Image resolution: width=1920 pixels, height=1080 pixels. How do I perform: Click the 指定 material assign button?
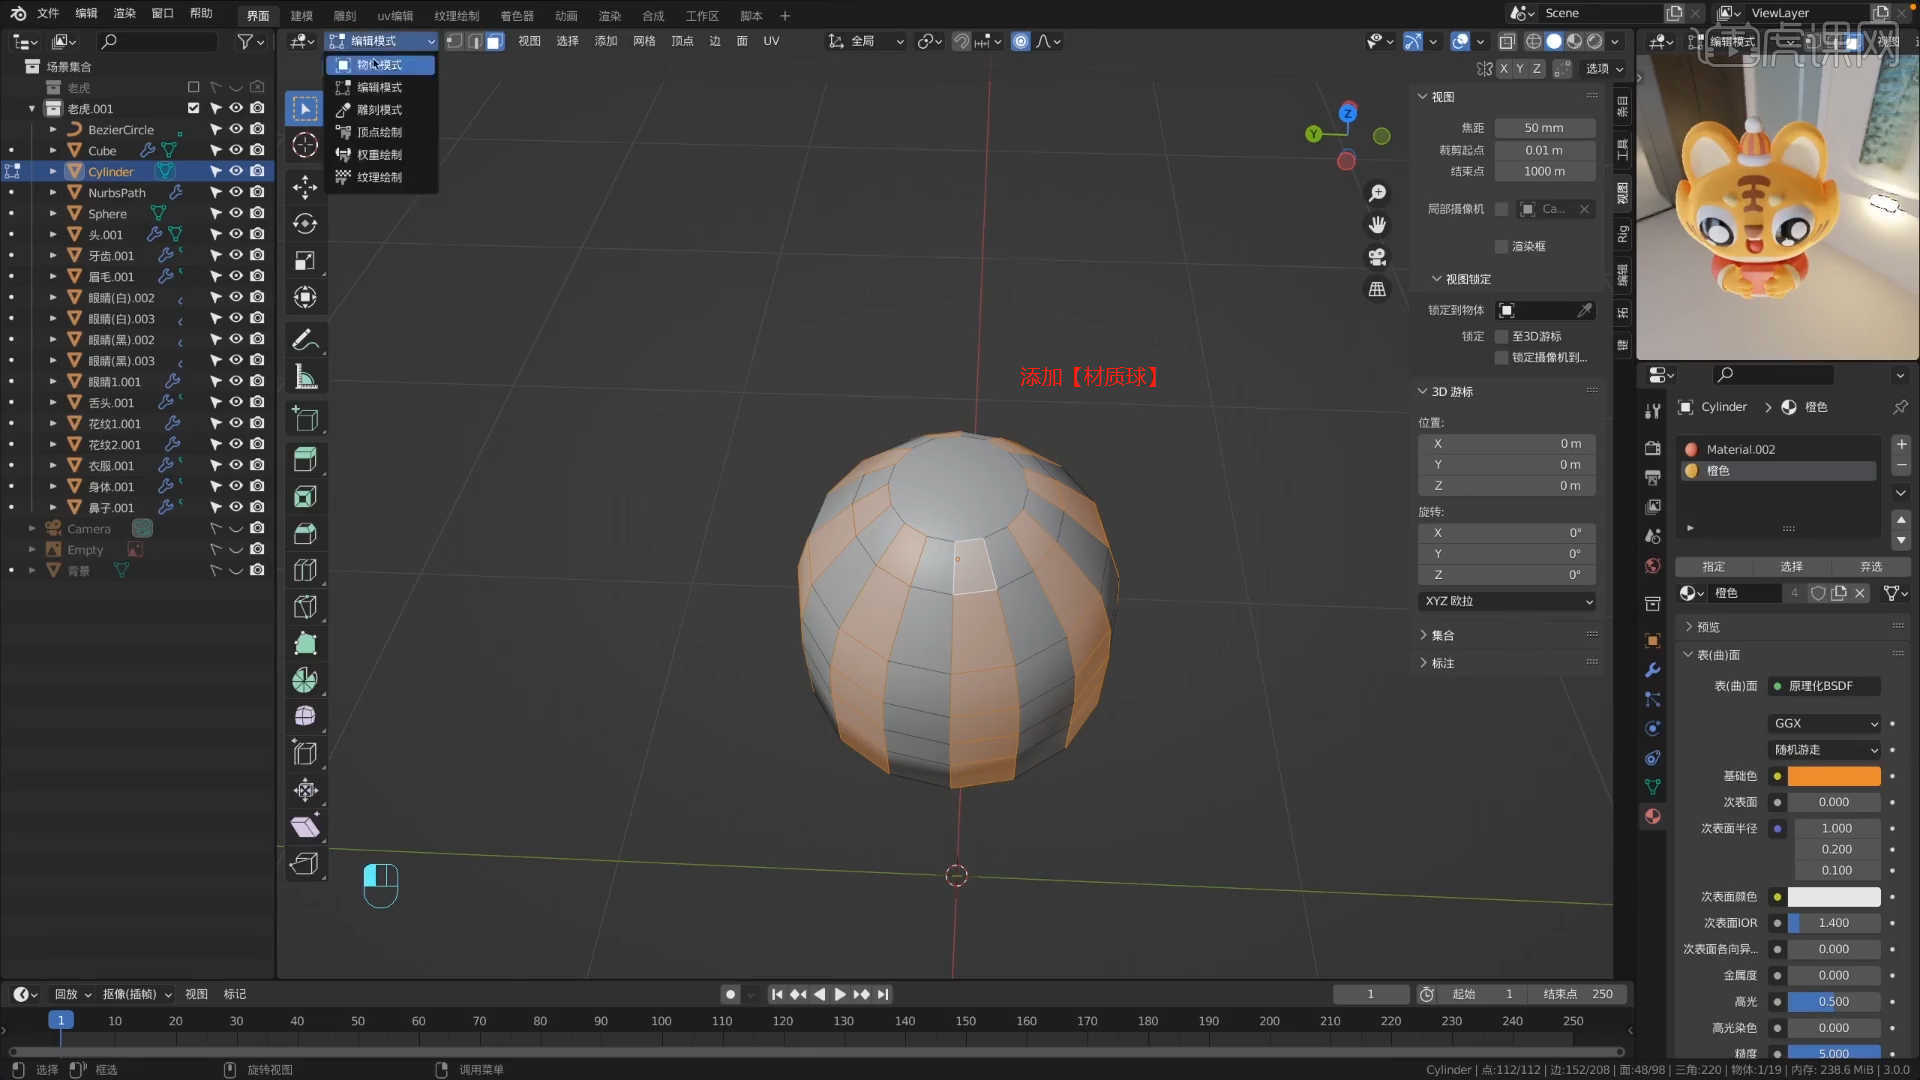point(1713,566)
